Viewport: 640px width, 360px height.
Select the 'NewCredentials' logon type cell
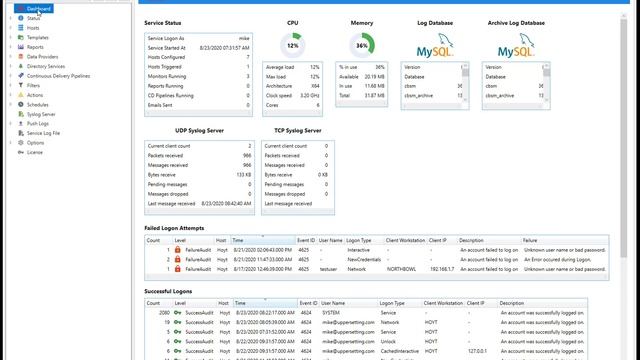(x=364, y=259)
